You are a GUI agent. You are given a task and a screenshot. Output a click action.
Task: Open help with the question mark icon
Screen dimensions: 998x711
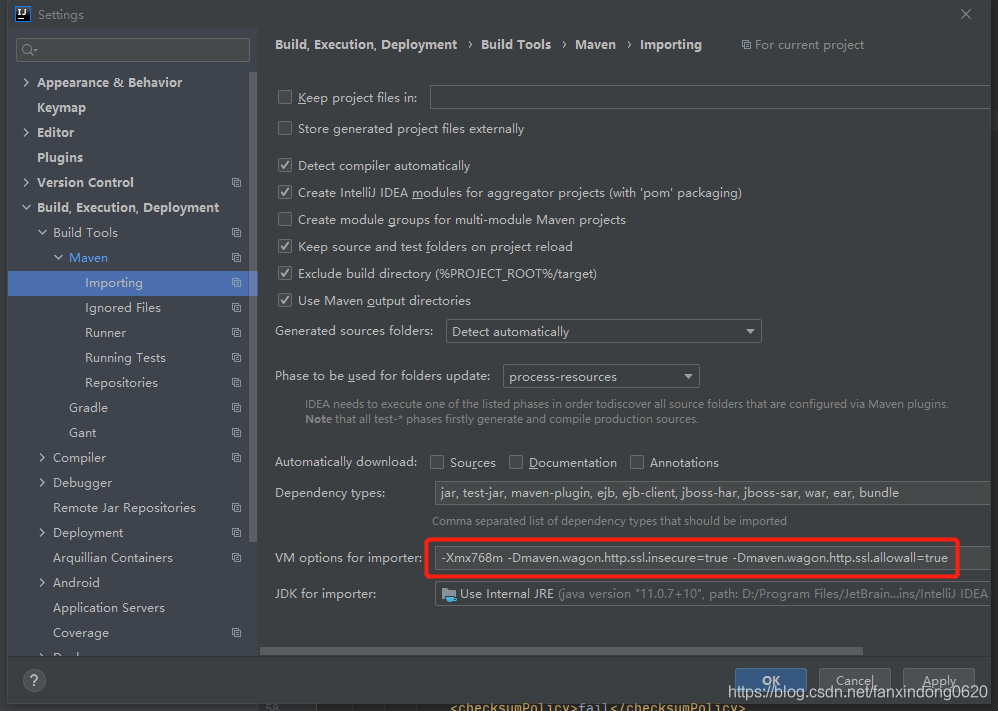tap(34, 680)
